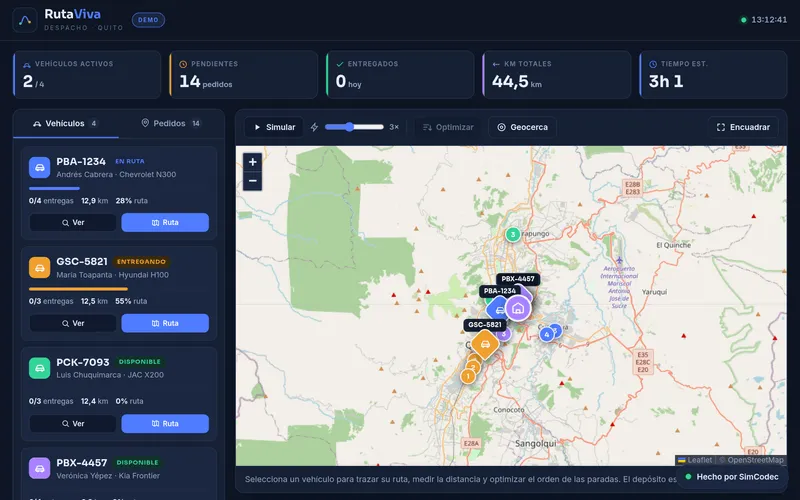Click the Pendientes clock icon
This screenshot has height=500, width=800.
pyautogui.click(x=183, y=64)
